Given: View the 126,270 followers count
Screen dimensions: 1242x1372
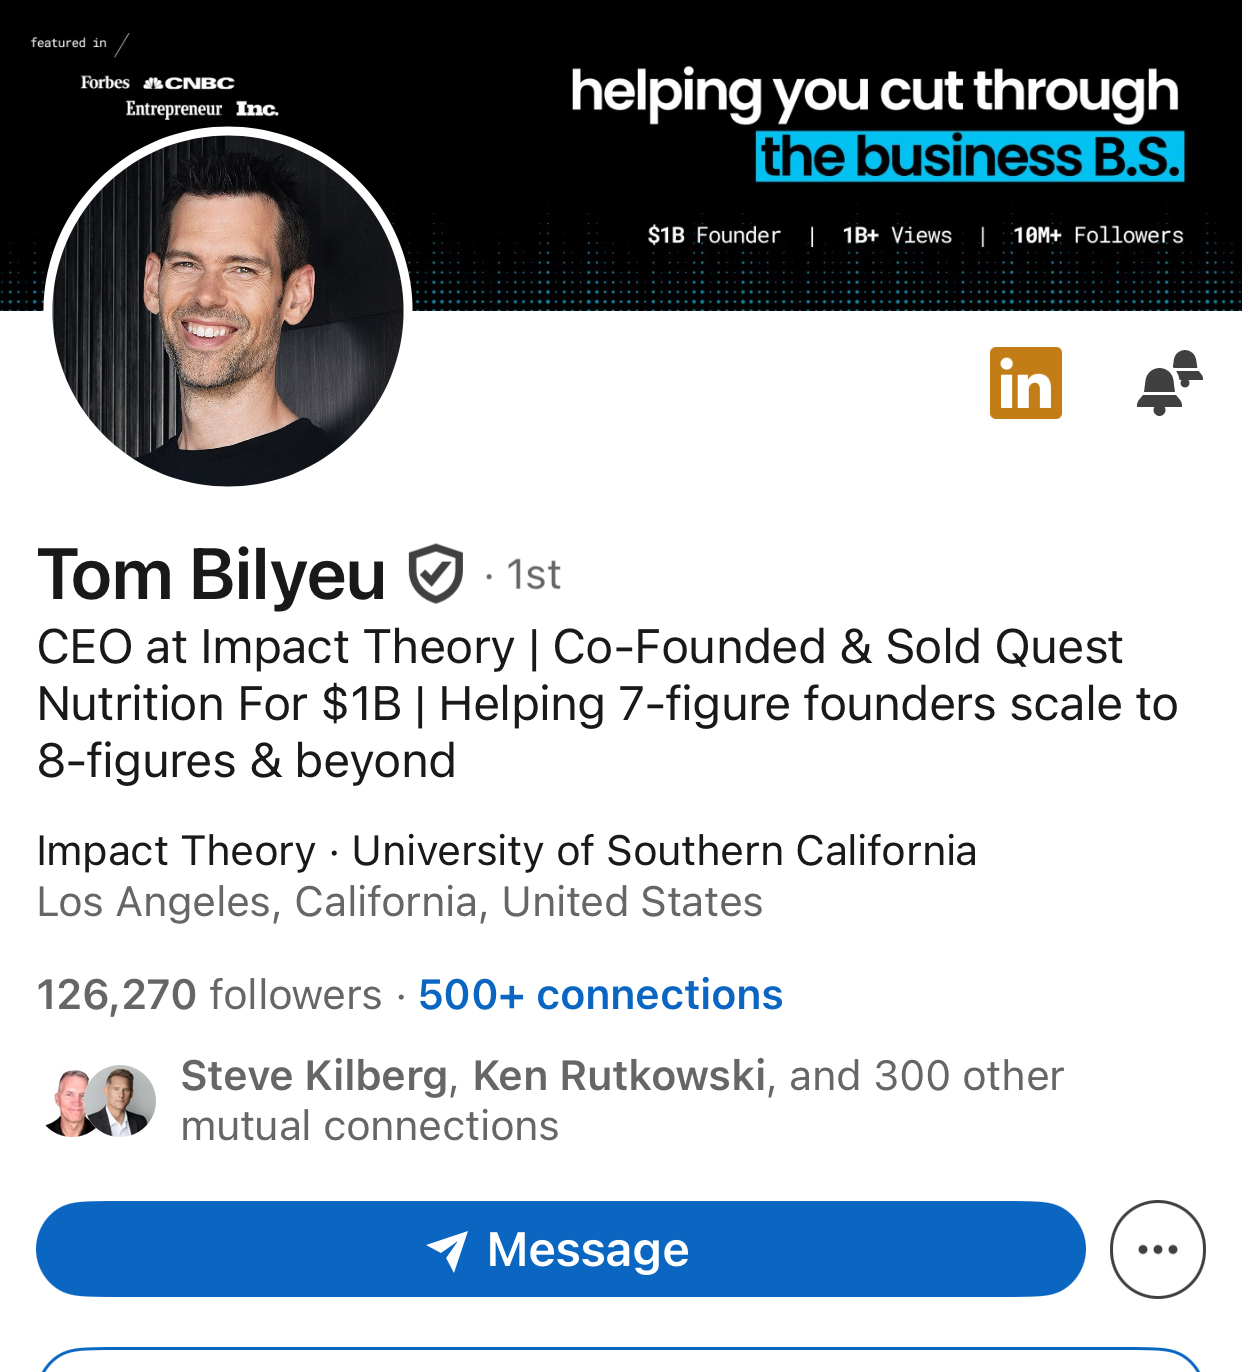Looking at the screenshot, I should (x=209, y=995).
